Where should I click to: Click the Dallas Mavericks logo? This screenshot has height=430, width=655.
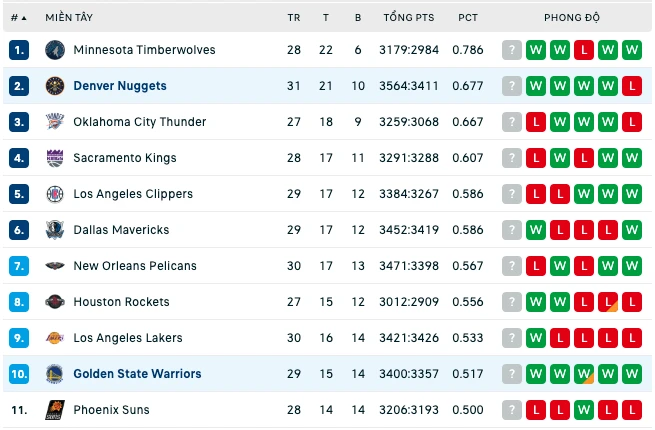55,230
